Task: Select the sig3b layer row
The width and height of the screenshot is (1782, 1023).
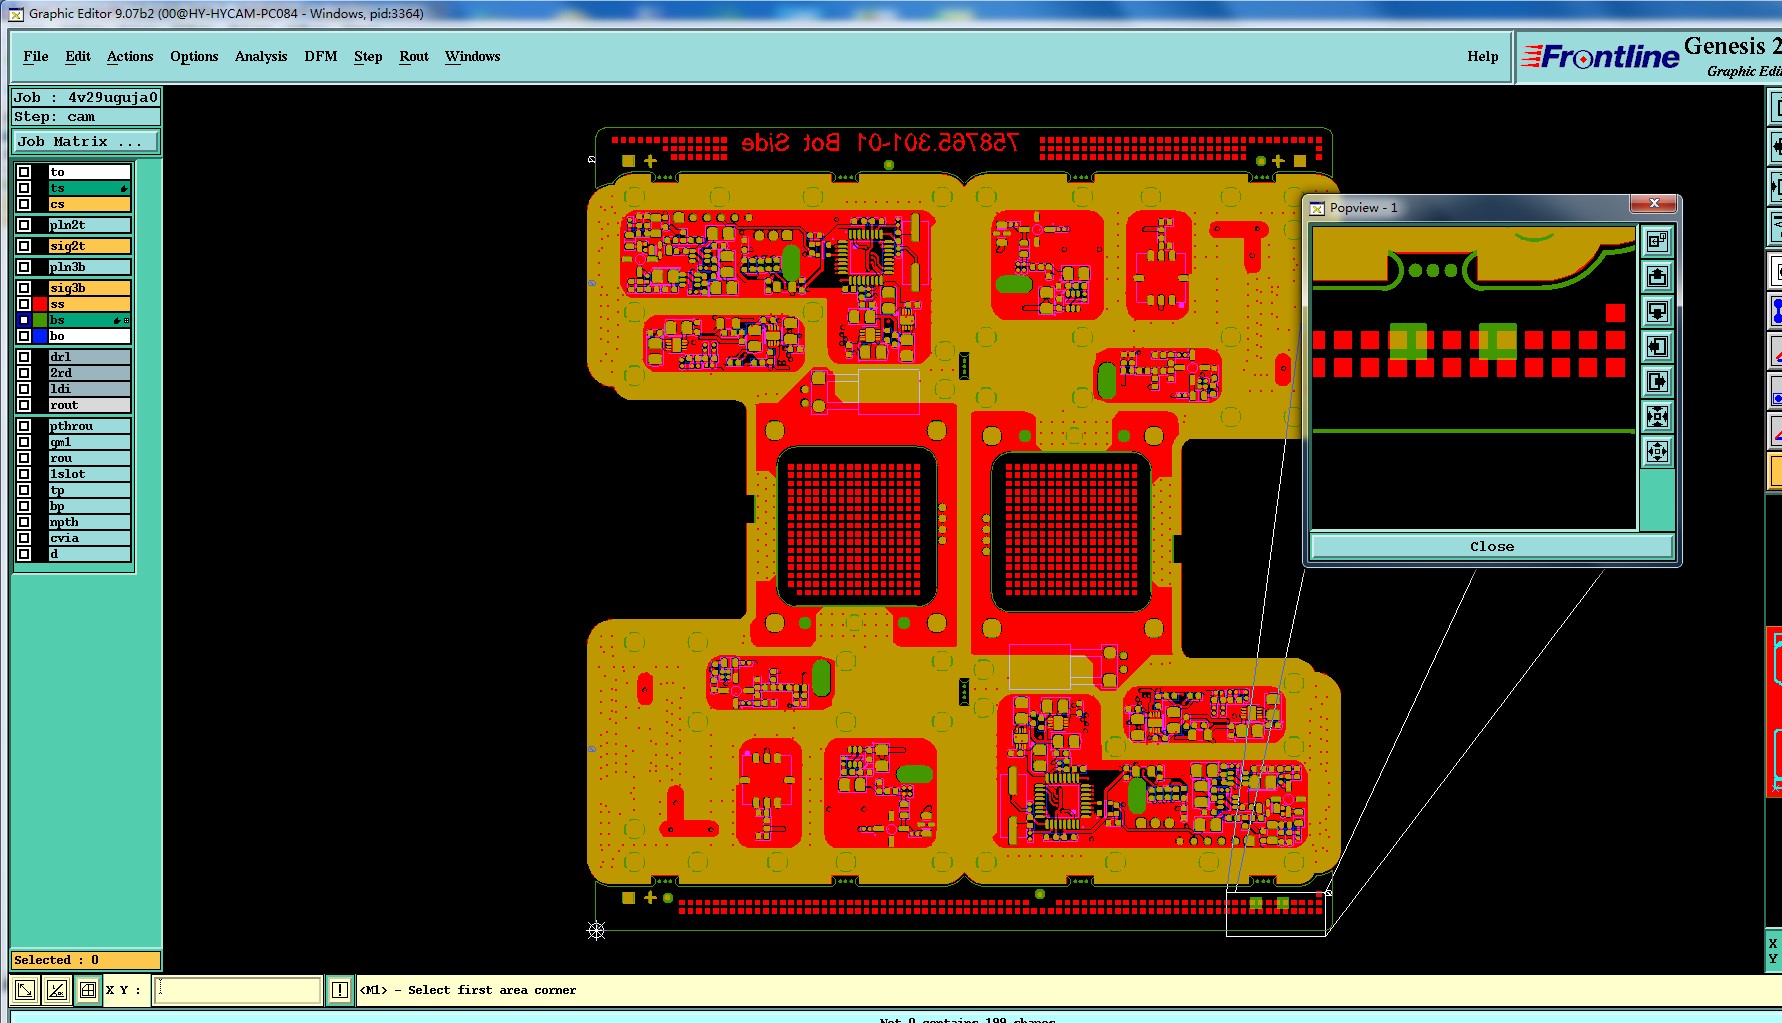Action: (x=90, y=288)
